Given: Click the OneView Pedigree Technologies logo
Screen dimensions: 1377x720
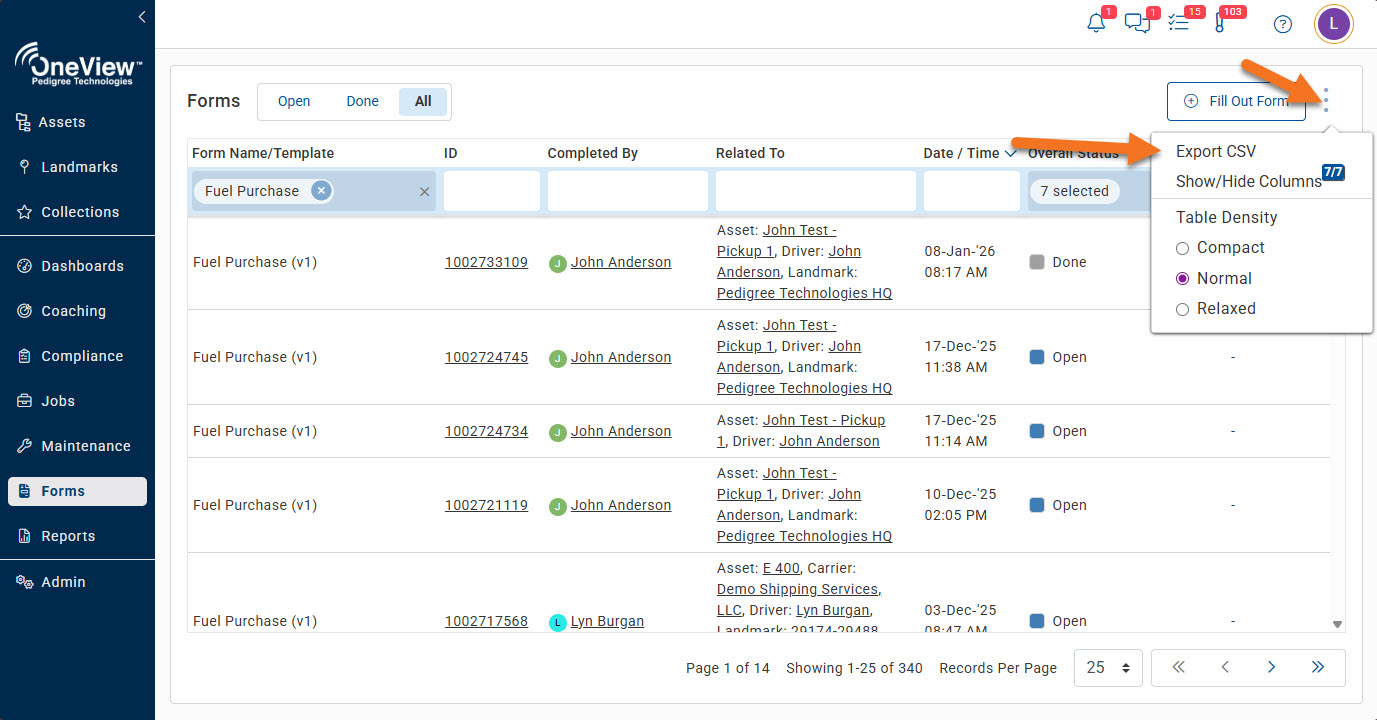Looking at the screenshot, I should point(78,65).
